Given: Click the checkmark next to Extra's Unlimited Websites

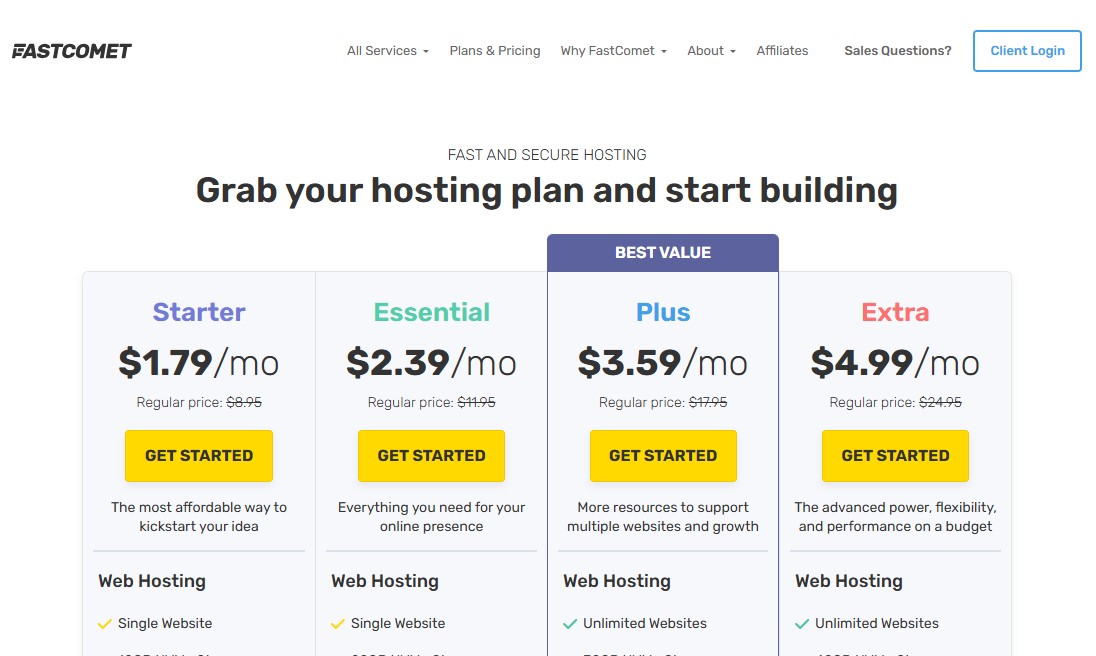Looking at the screenshot, I should coord(802,623).
